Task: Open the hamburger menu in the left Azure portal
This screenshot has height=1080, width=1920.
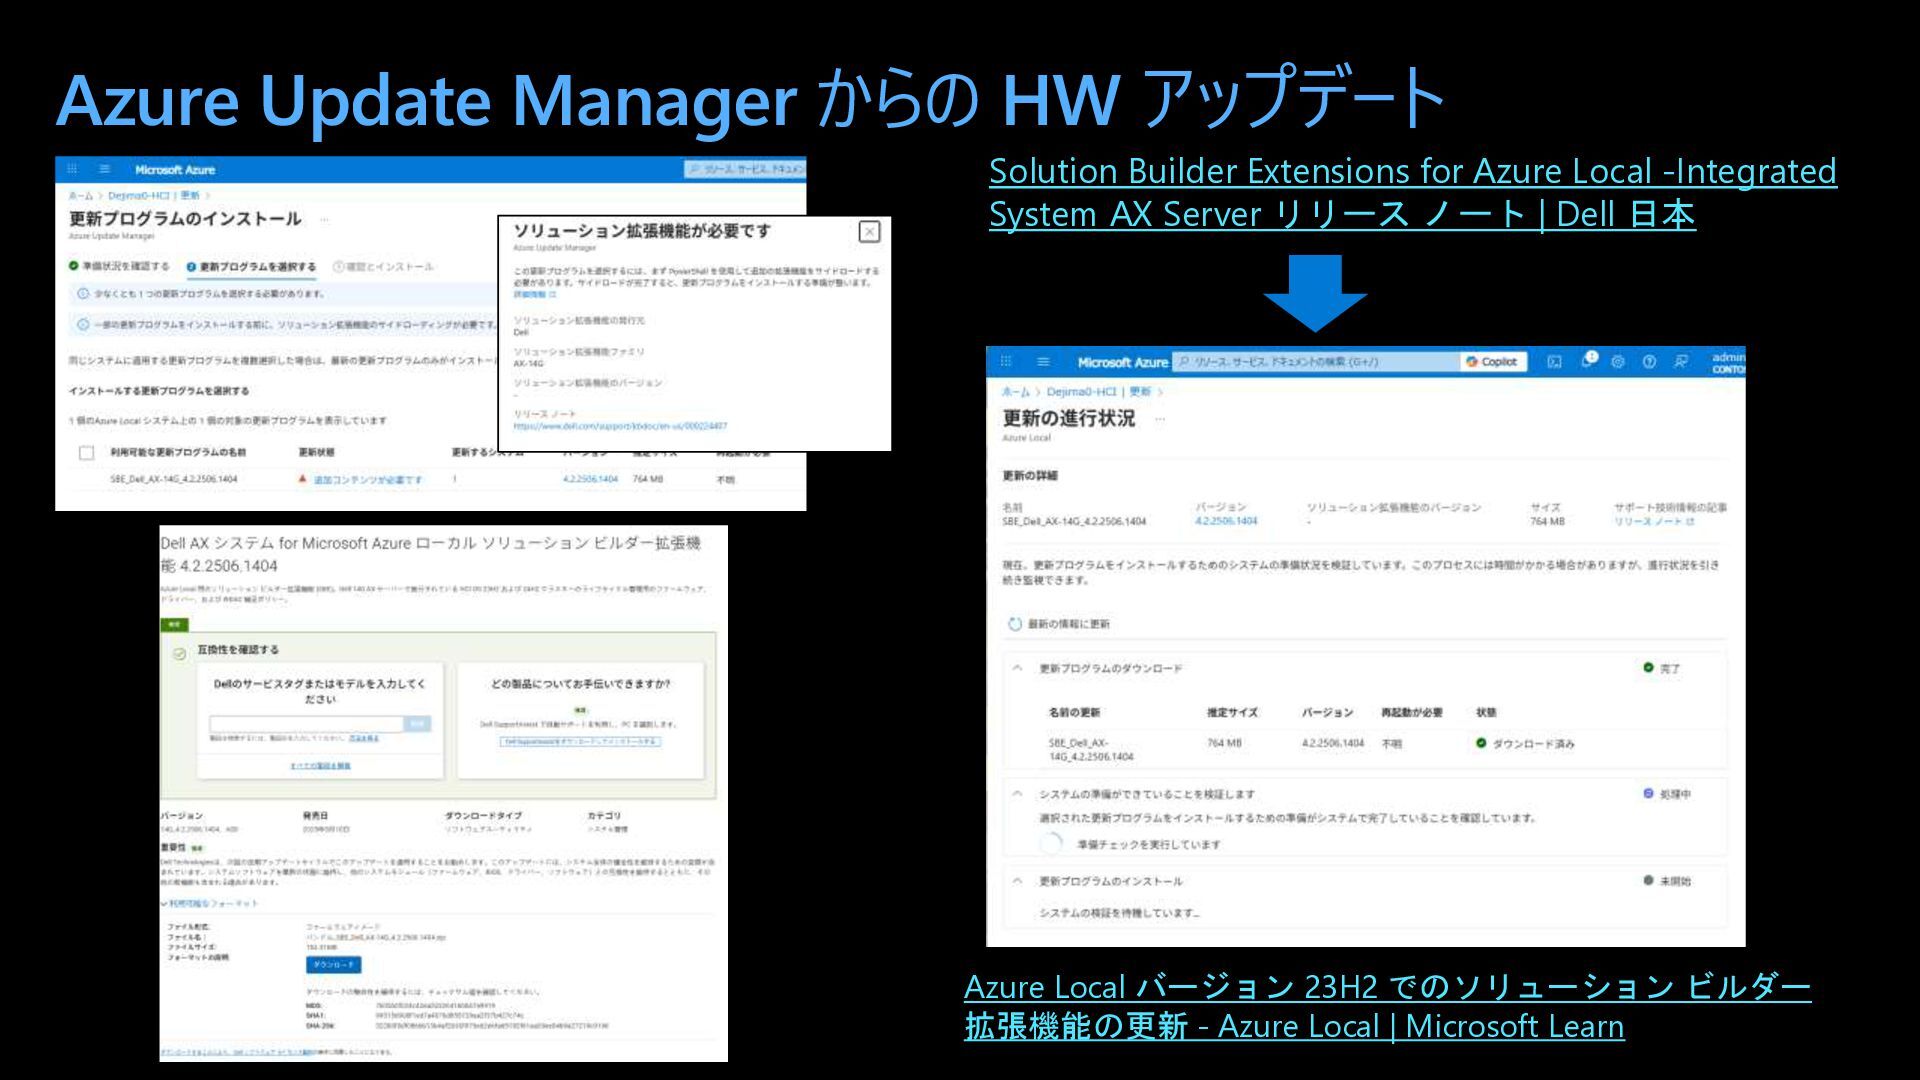Action: [x=105, y=169]
